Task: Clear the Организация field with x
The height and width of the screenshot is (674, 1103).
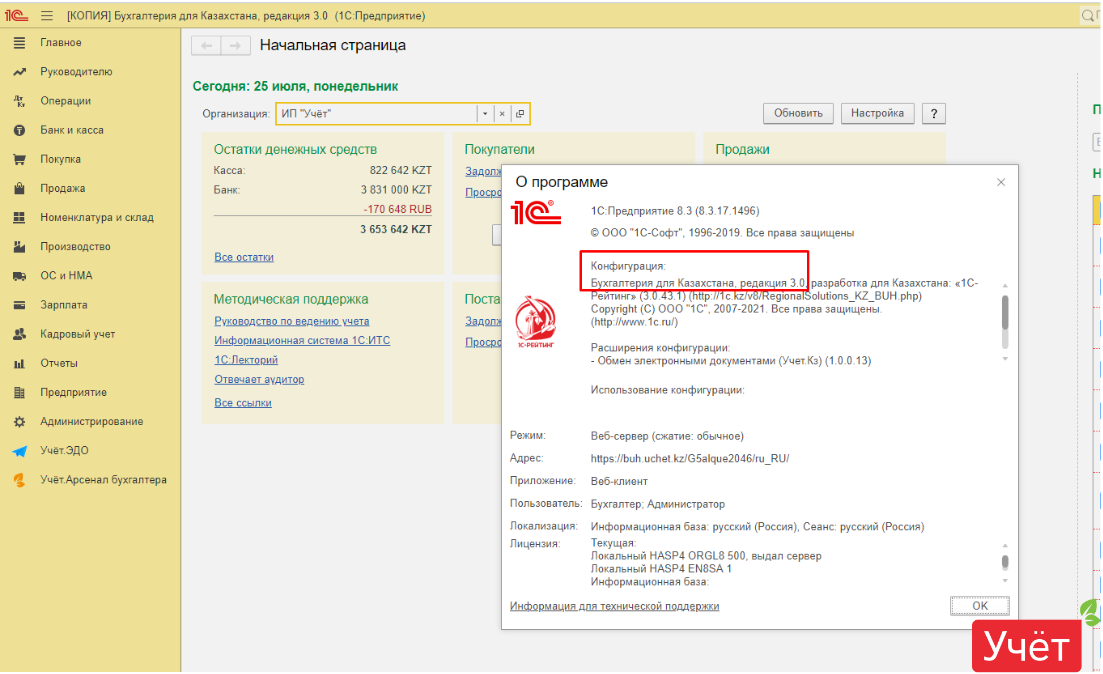Action: [502, 114]
